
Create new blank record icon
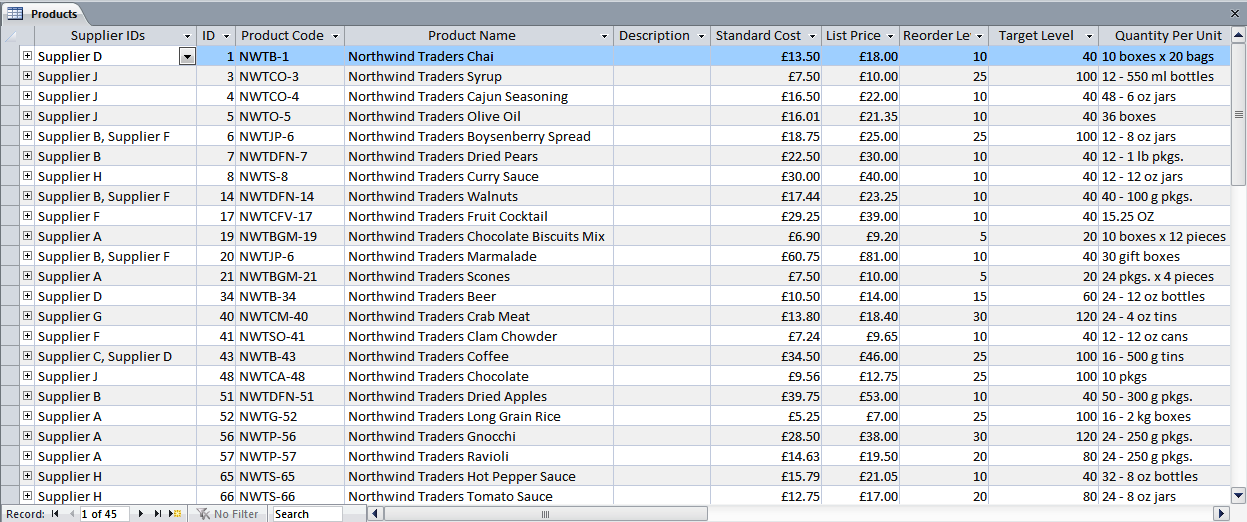[x=175, y=513]
